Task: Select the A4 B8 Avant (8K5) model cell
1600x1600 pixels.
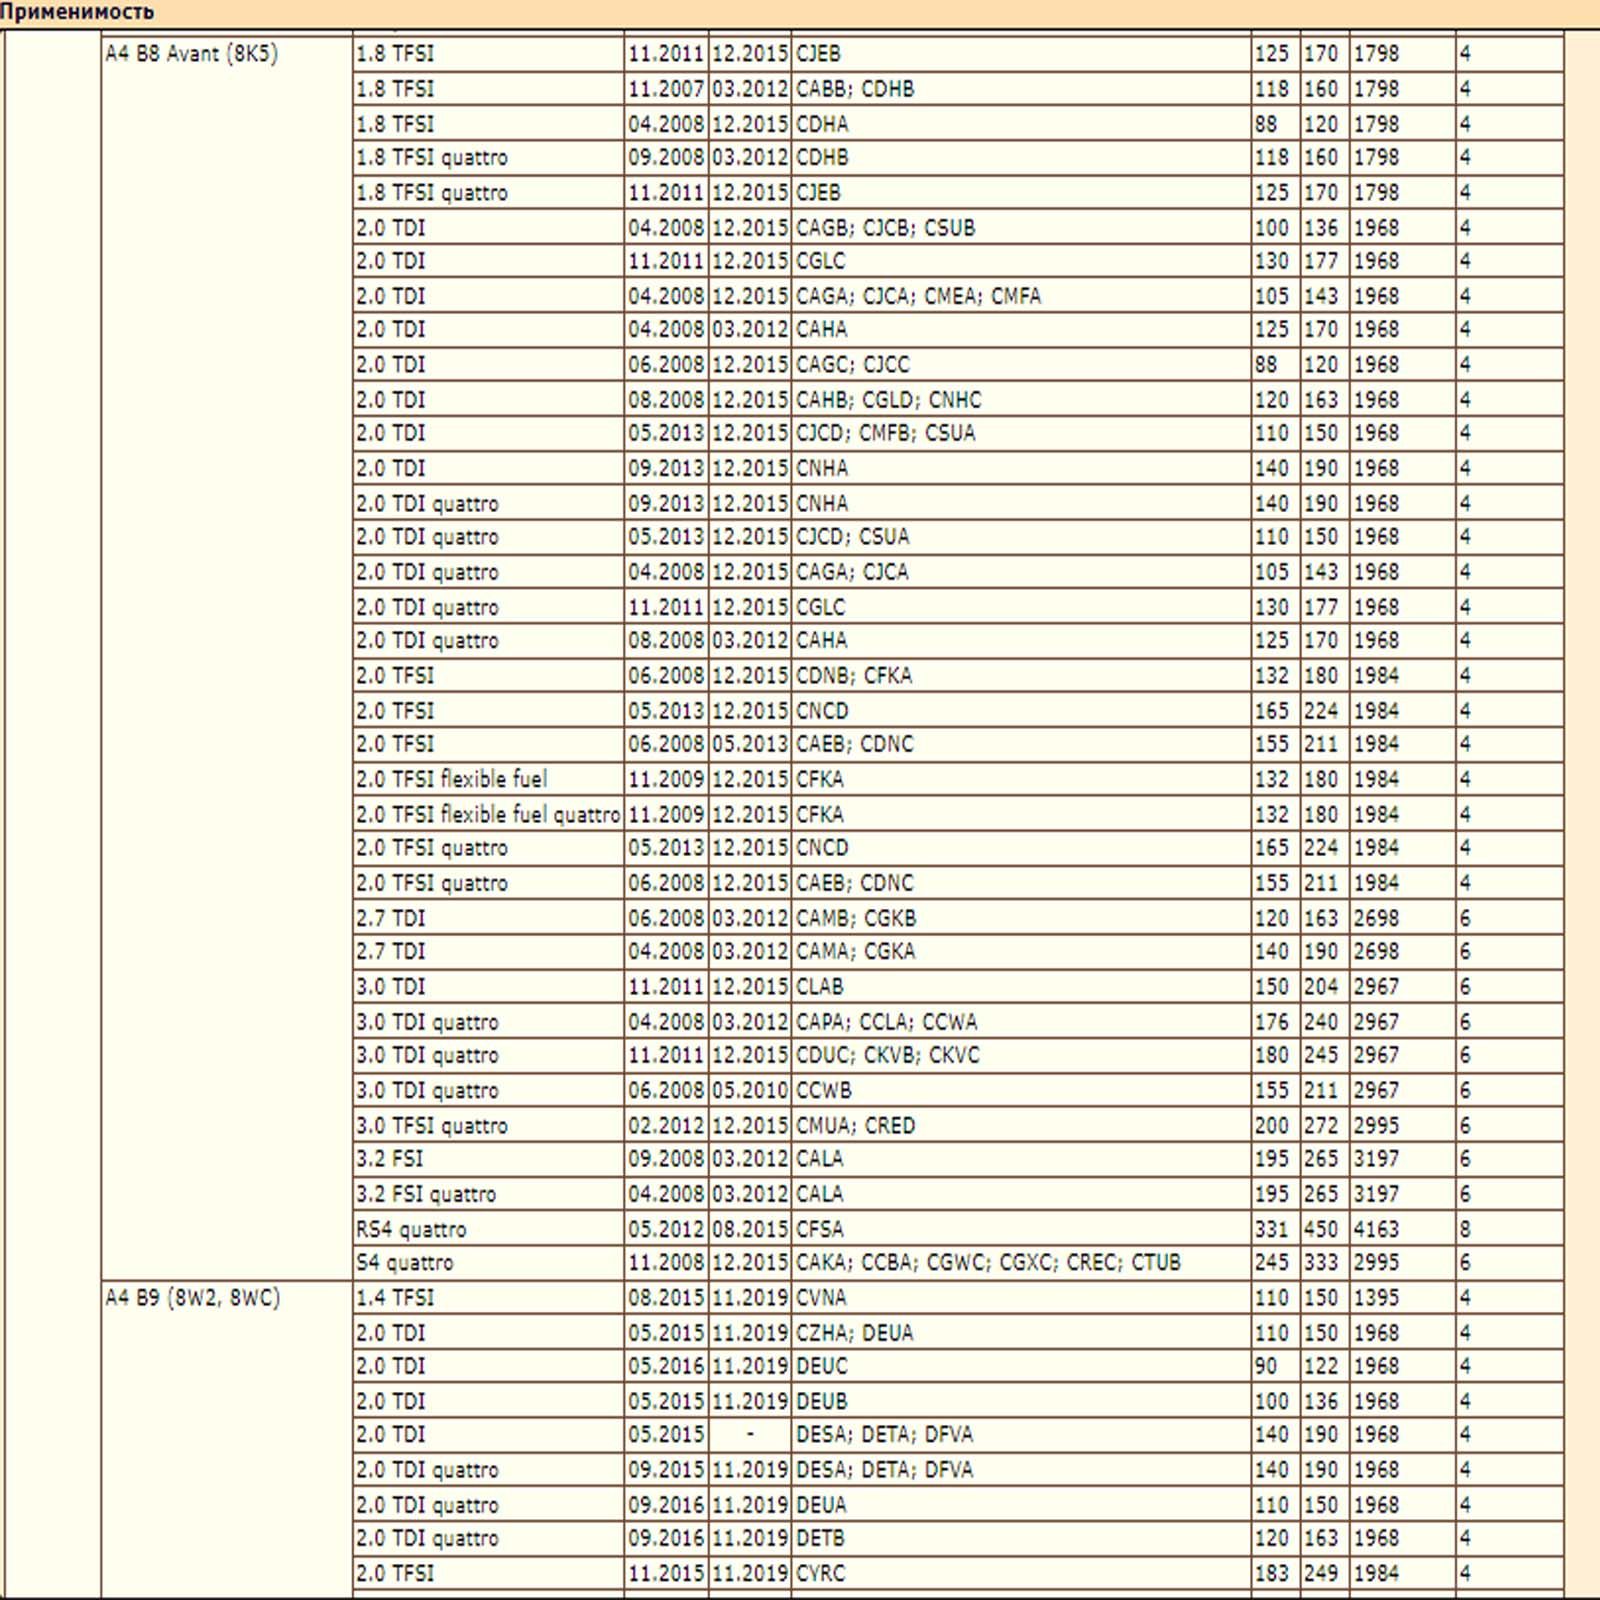Action: [192, 54]
